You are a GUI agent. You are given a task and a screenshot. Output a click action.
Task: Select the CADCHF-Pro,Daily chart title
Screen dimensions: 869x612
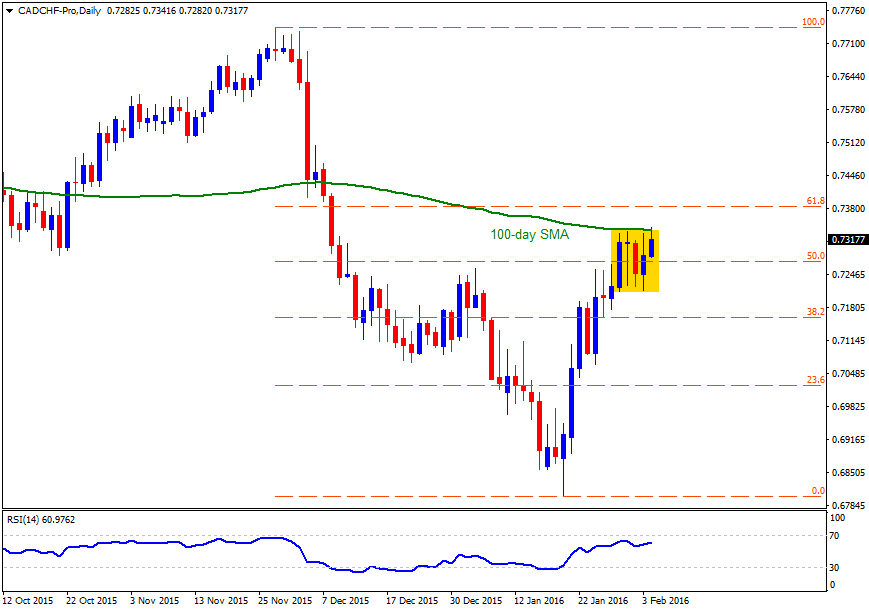(x=59, y=11)
